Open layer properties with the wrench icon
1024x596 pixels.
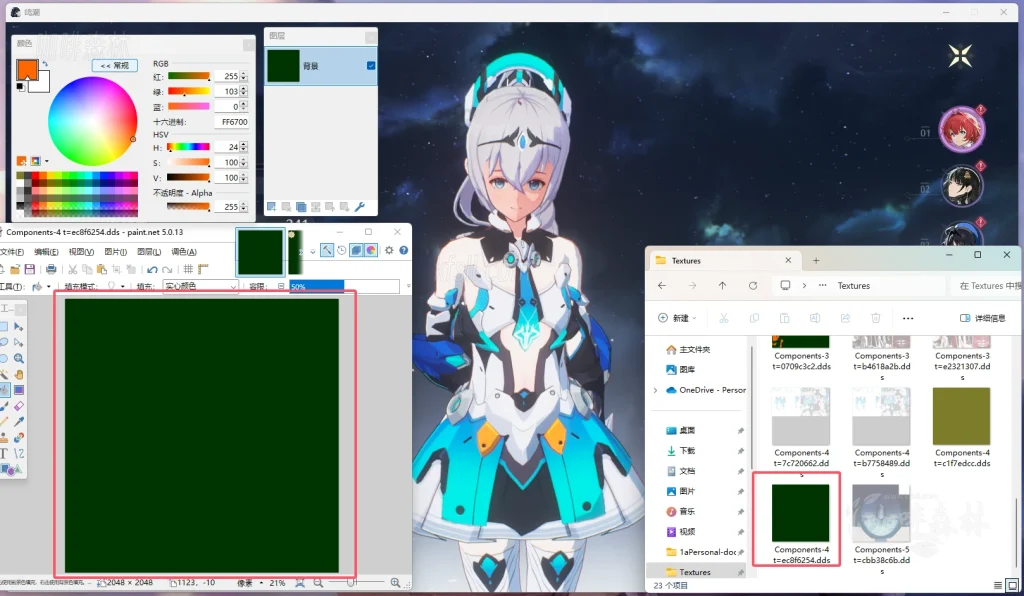pos(360,207)
